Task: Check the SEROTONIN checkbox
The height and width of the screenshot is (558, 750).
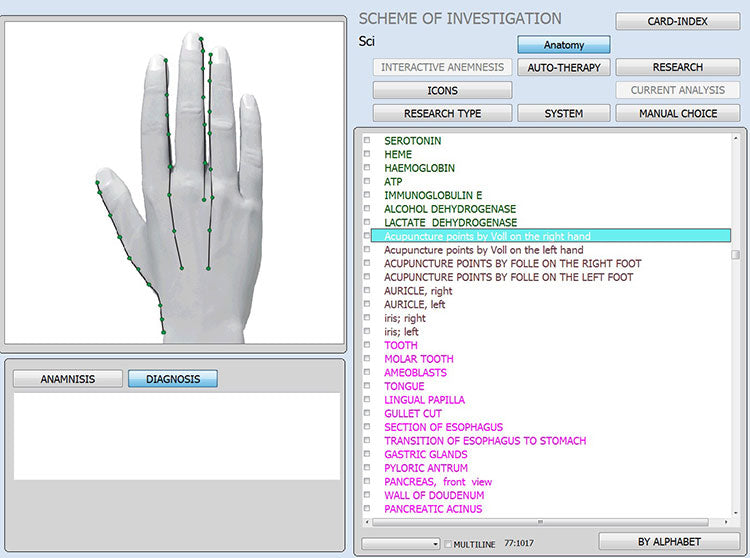Action: 367,141
